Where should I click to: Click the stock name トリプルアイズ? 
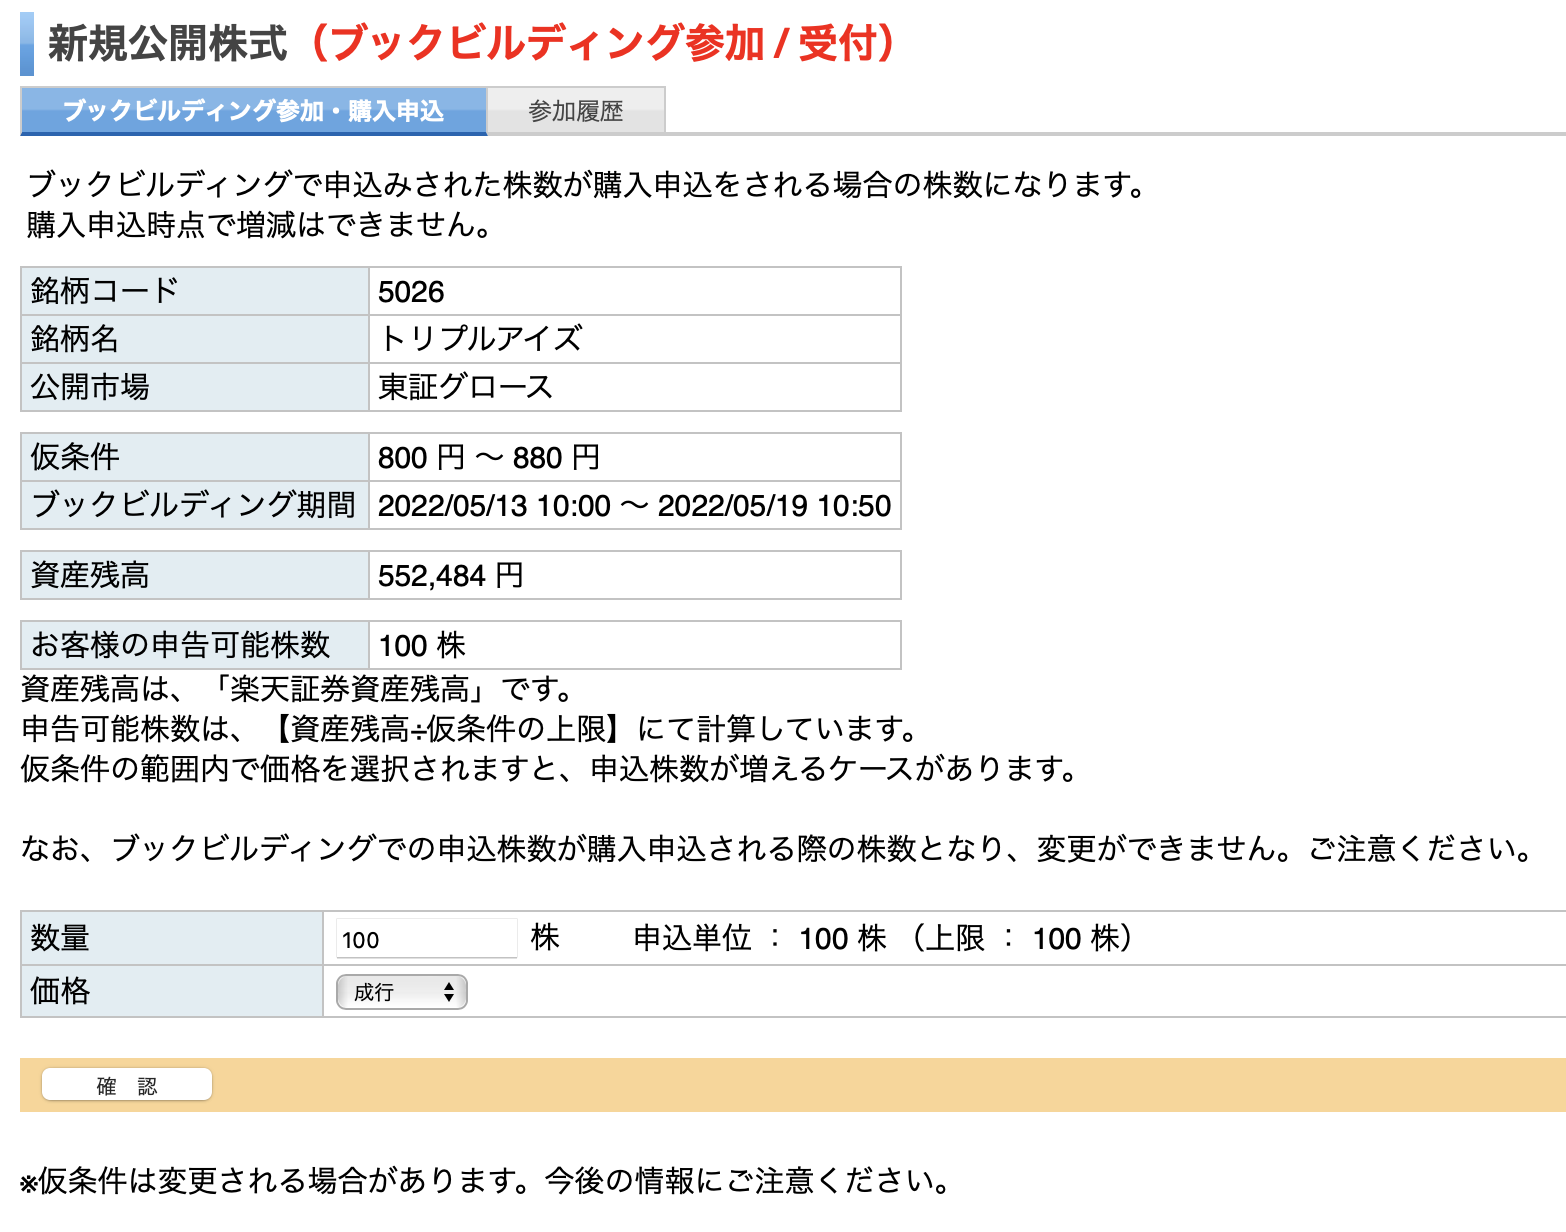480,339
